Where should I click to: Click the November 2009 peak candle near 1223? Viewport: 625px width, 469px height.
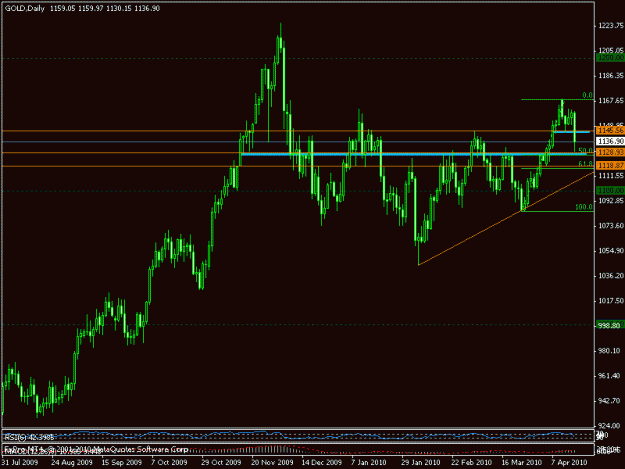[x=281, y=36]
